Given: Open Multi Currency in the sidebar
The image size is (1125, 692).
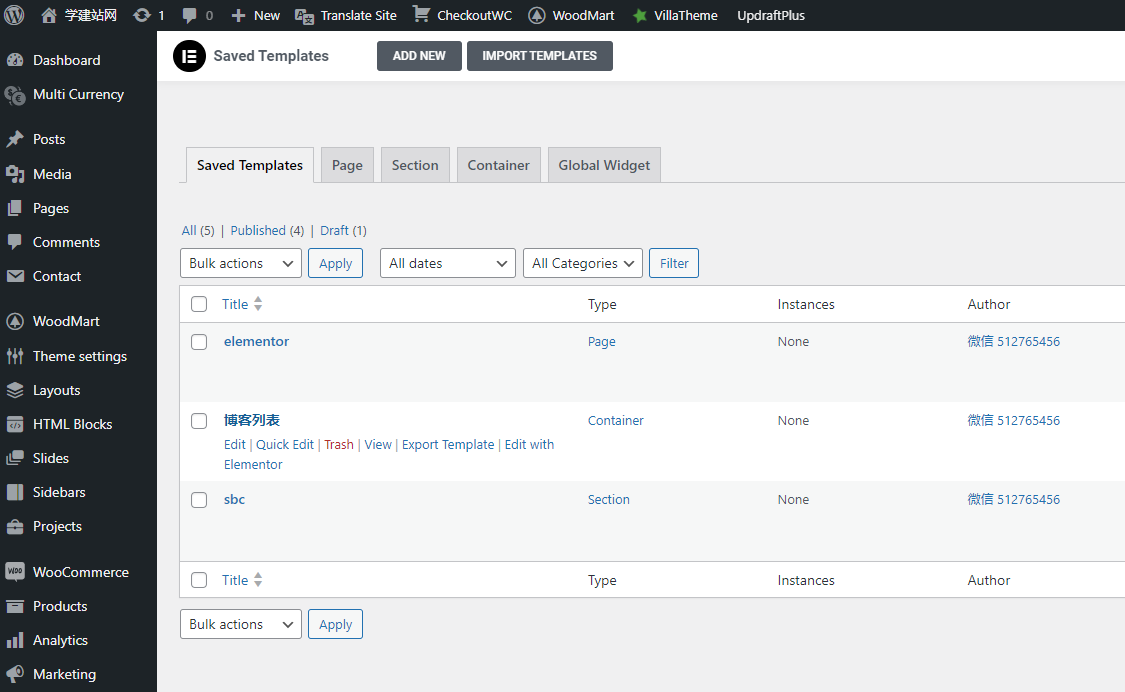Looking at the screenshot, I should pos(78,94).
